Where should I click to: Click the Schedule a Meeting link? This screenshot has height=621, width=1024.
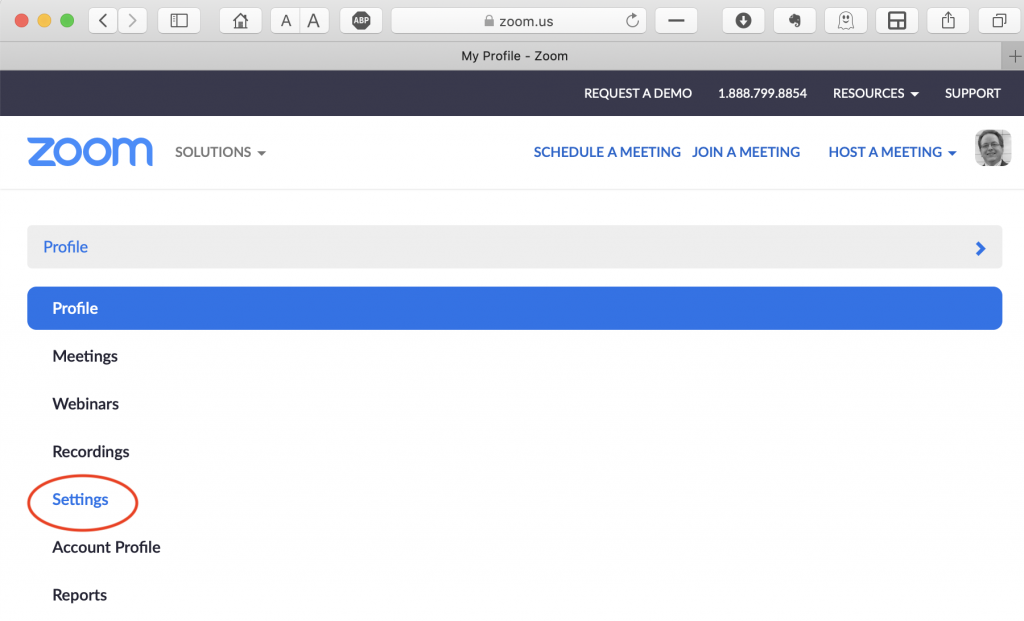pos(607,152)
